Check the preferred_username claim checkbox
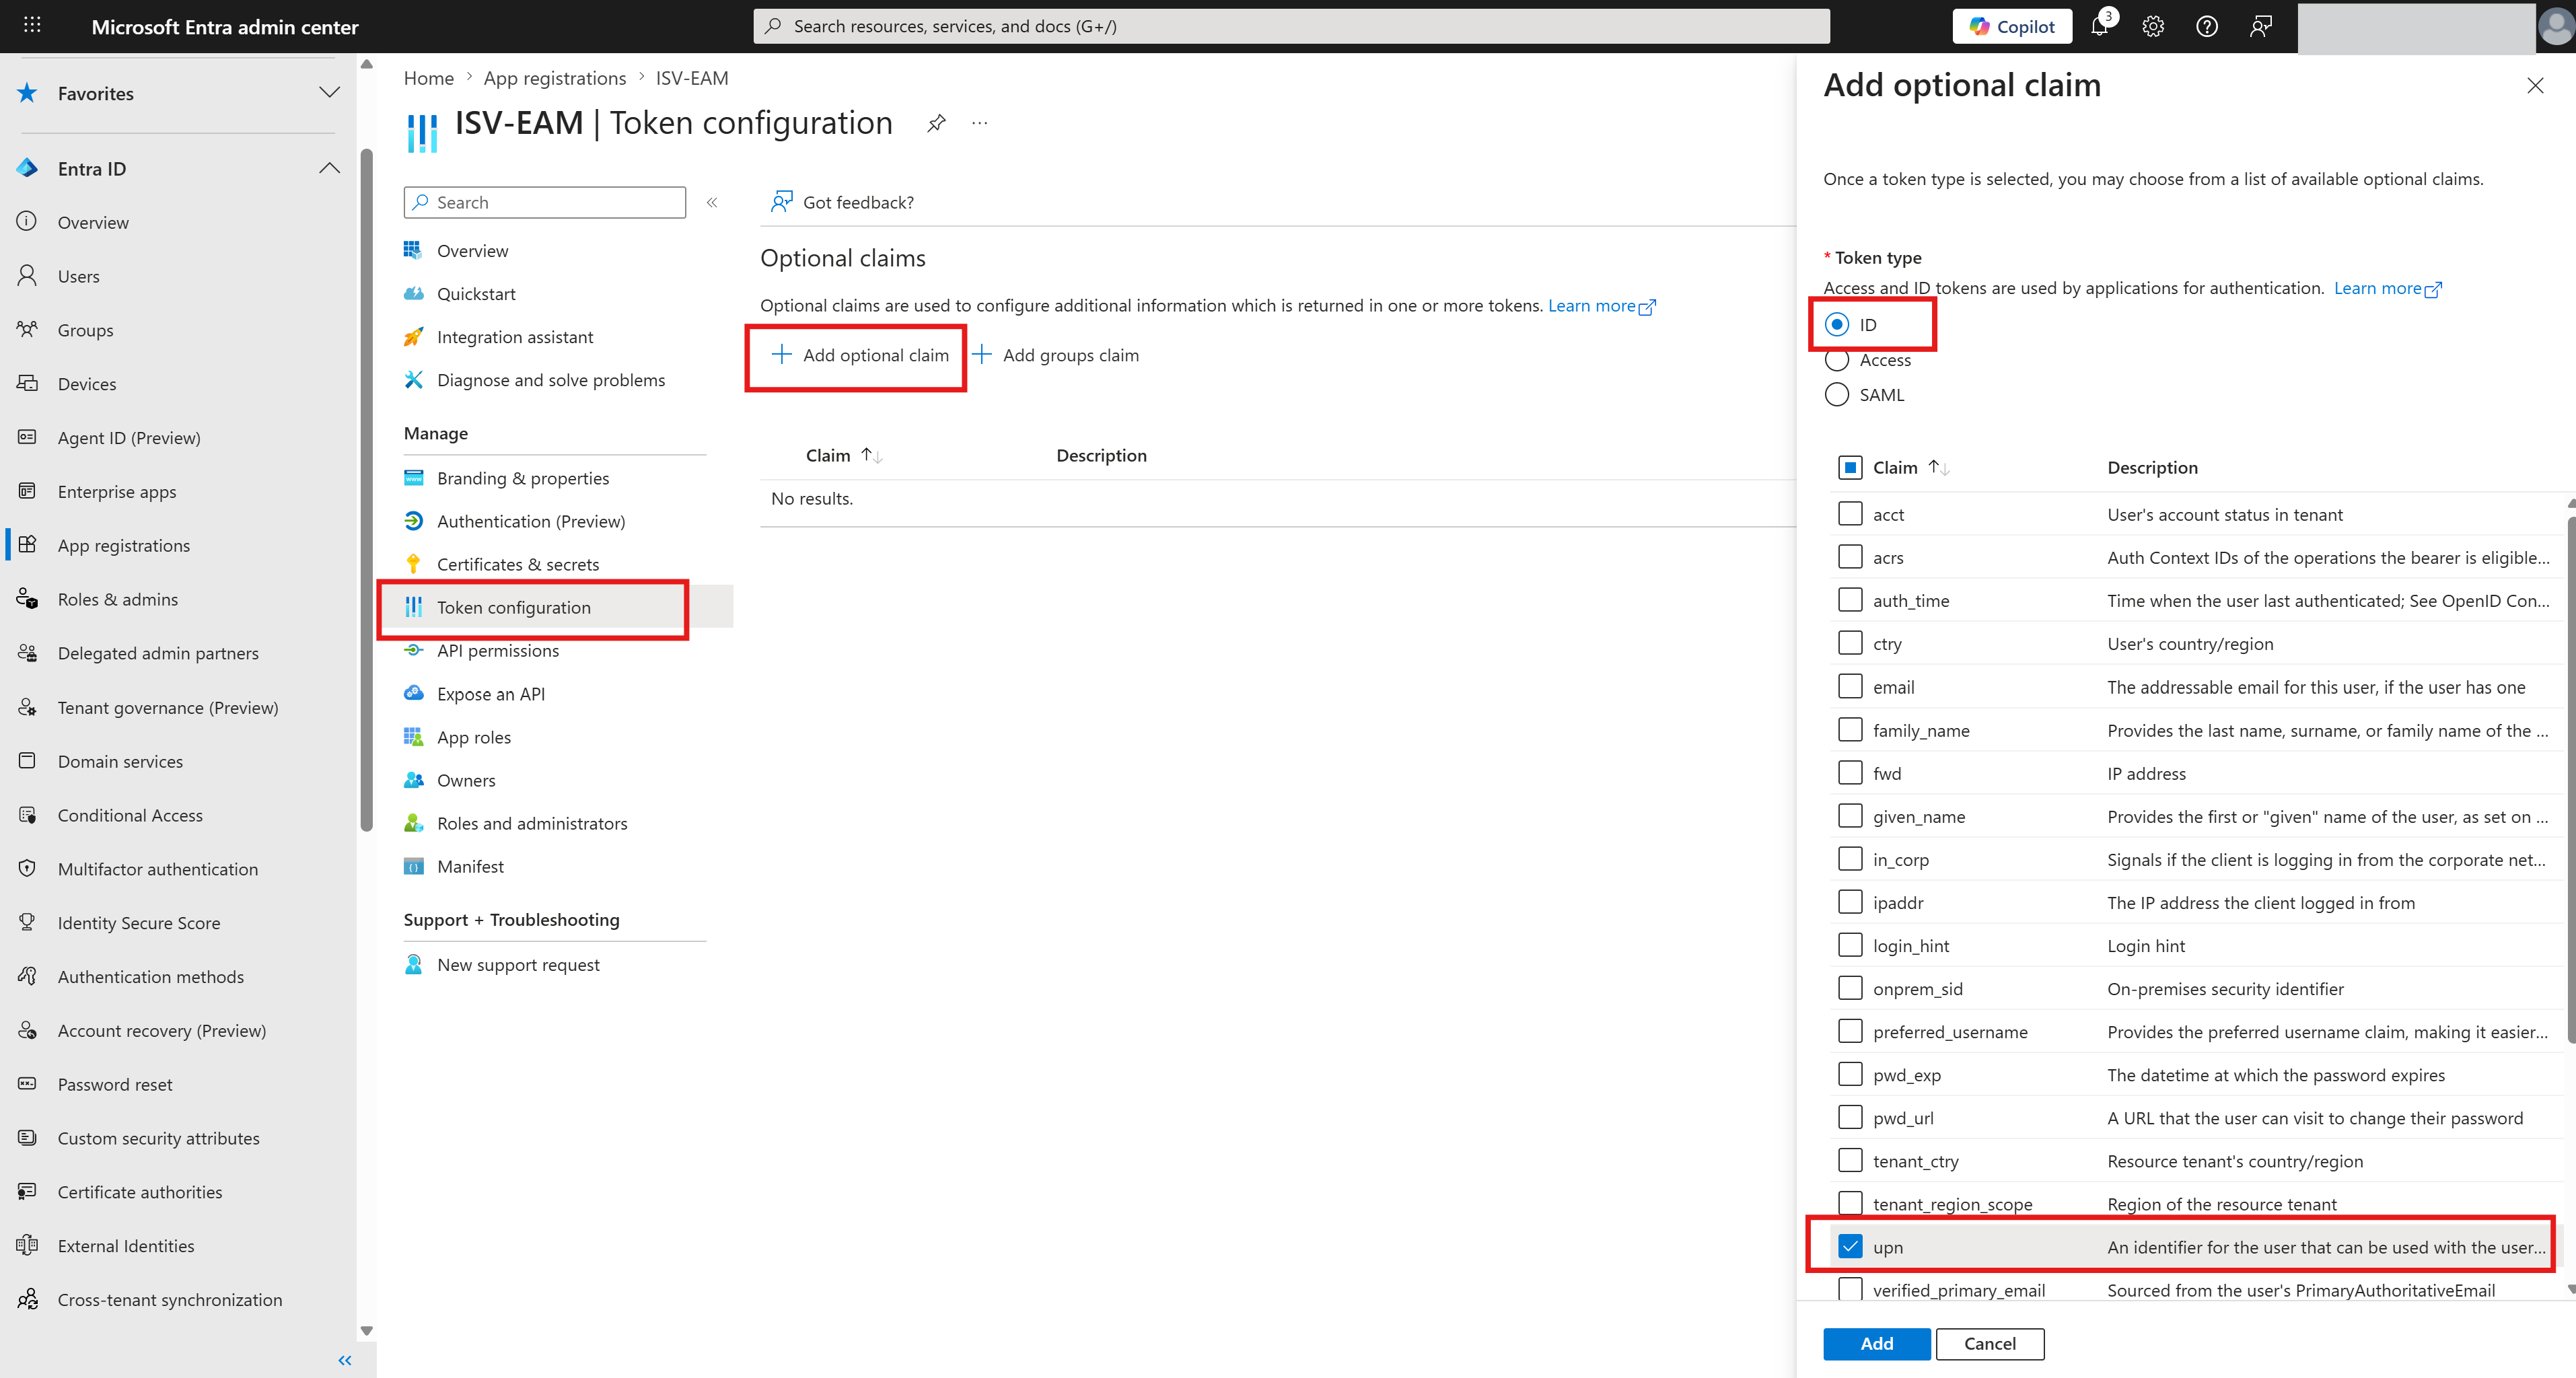 tap(1850, 1031)
